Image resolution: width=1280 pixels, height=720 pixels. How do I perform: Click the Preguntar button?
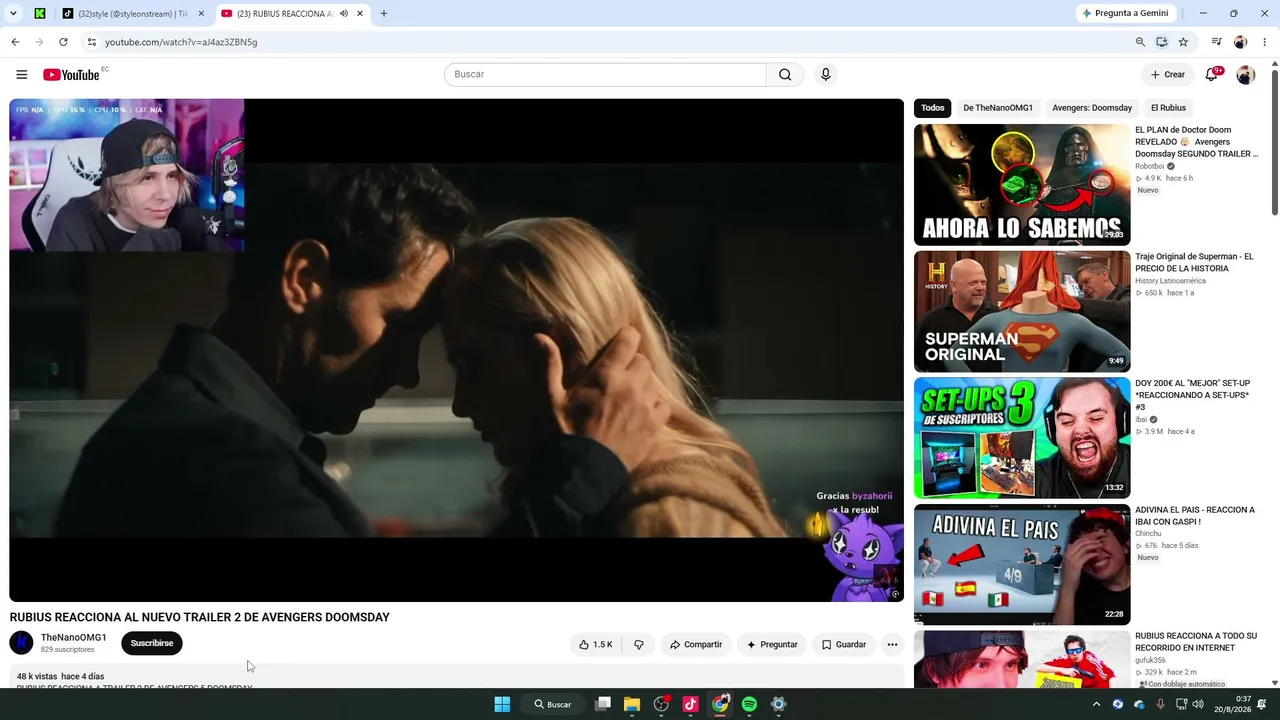(772, 645)
